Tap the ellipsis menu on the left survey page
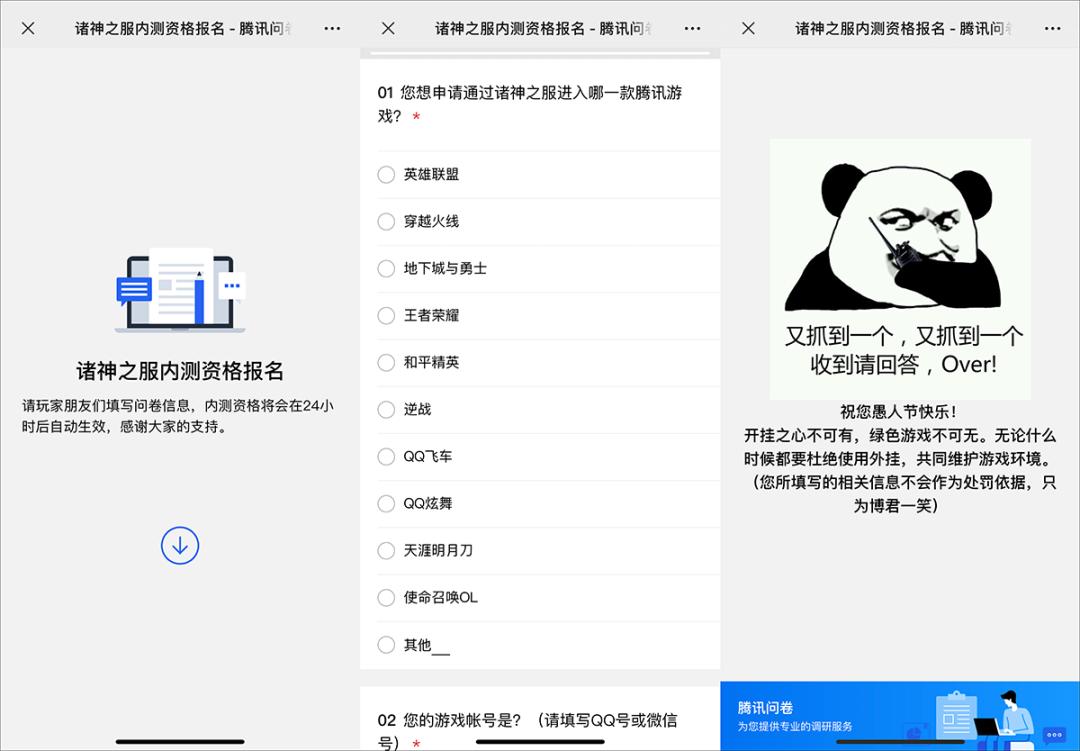Image resolution: width=1080 pixels, height=751 pixels. [331, 28]
